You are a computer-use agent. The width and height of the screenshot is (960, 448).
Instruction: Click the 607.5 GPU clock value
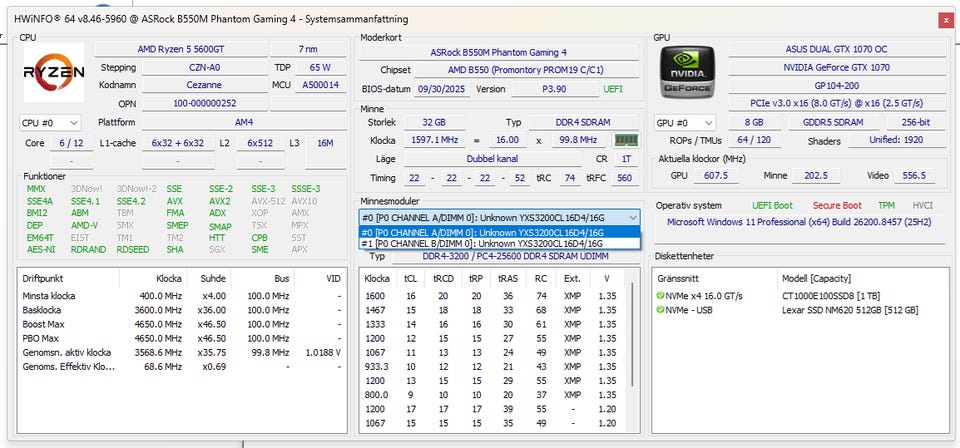[716, 176]
